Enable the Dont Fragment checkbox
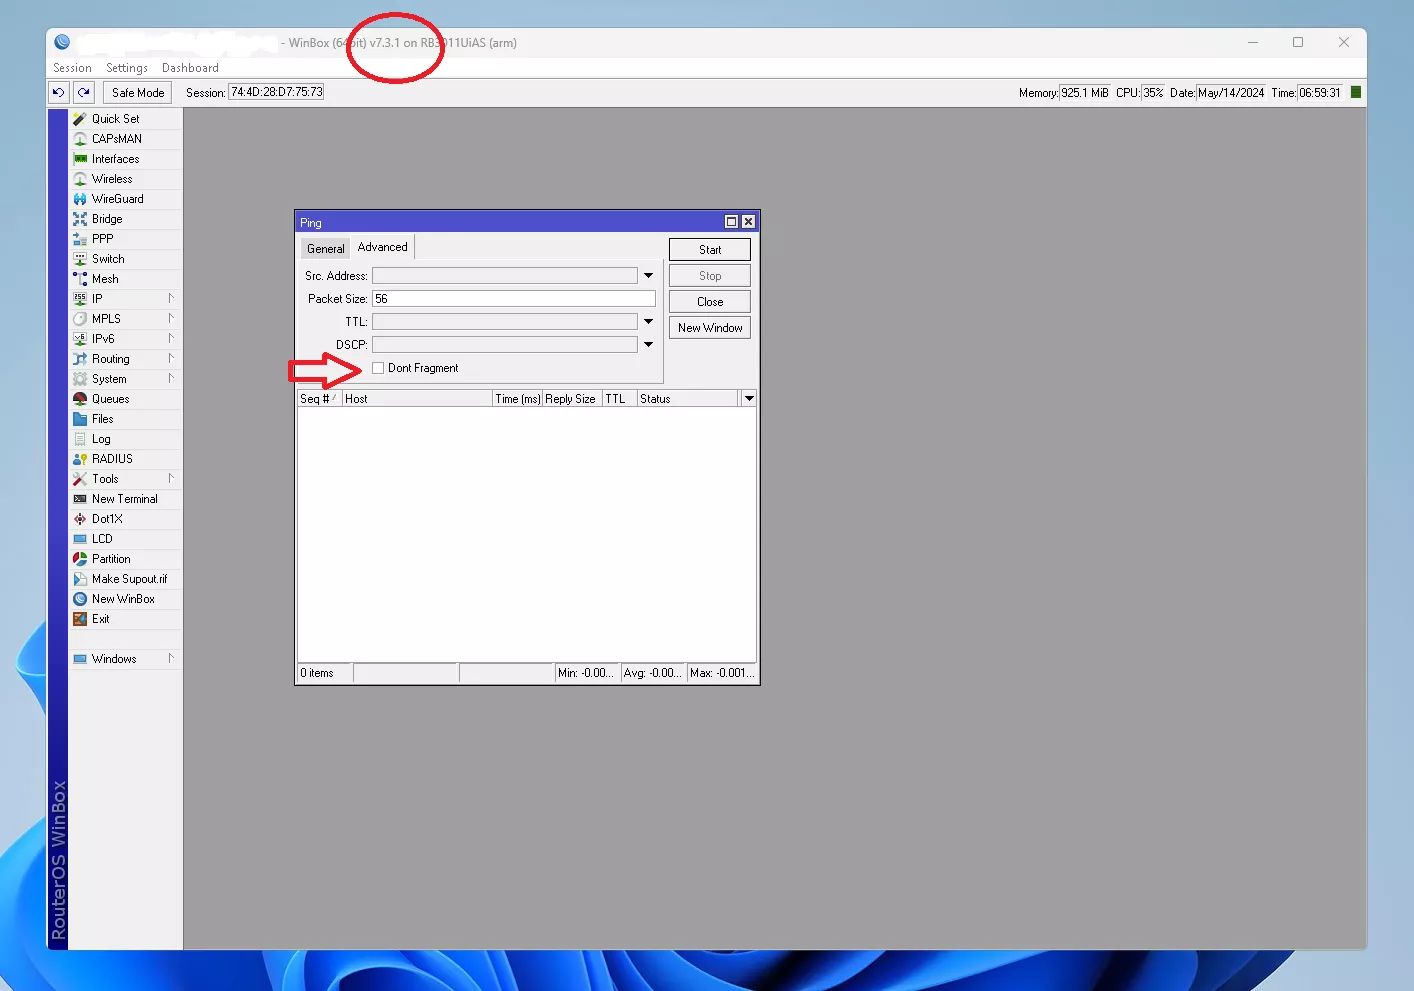This screenshot has width=1414, height=991. pos(378,368)
